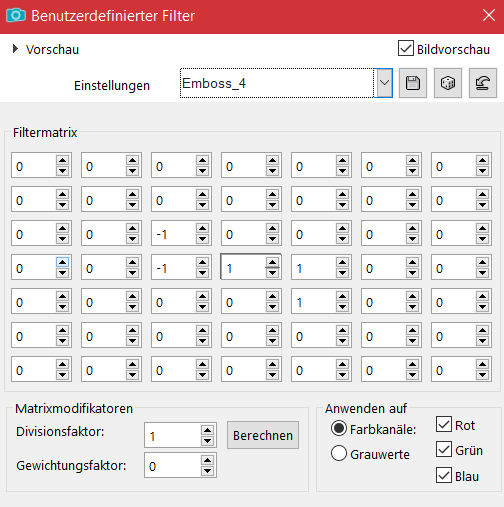
Task: Select the Grauwerte radio option
Action: (x=339, y=453)
